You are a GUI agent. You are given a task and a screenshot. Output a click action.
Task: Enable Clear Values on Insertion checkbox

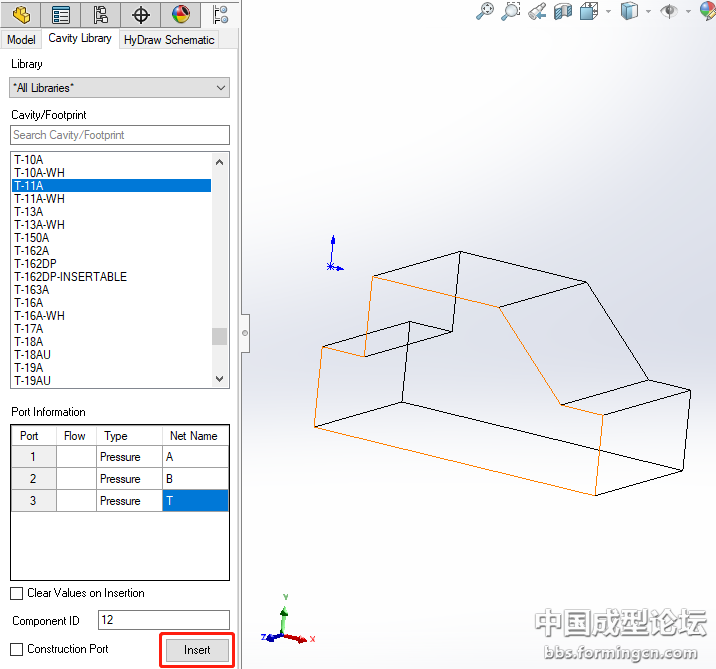click(x=17, y=593)
